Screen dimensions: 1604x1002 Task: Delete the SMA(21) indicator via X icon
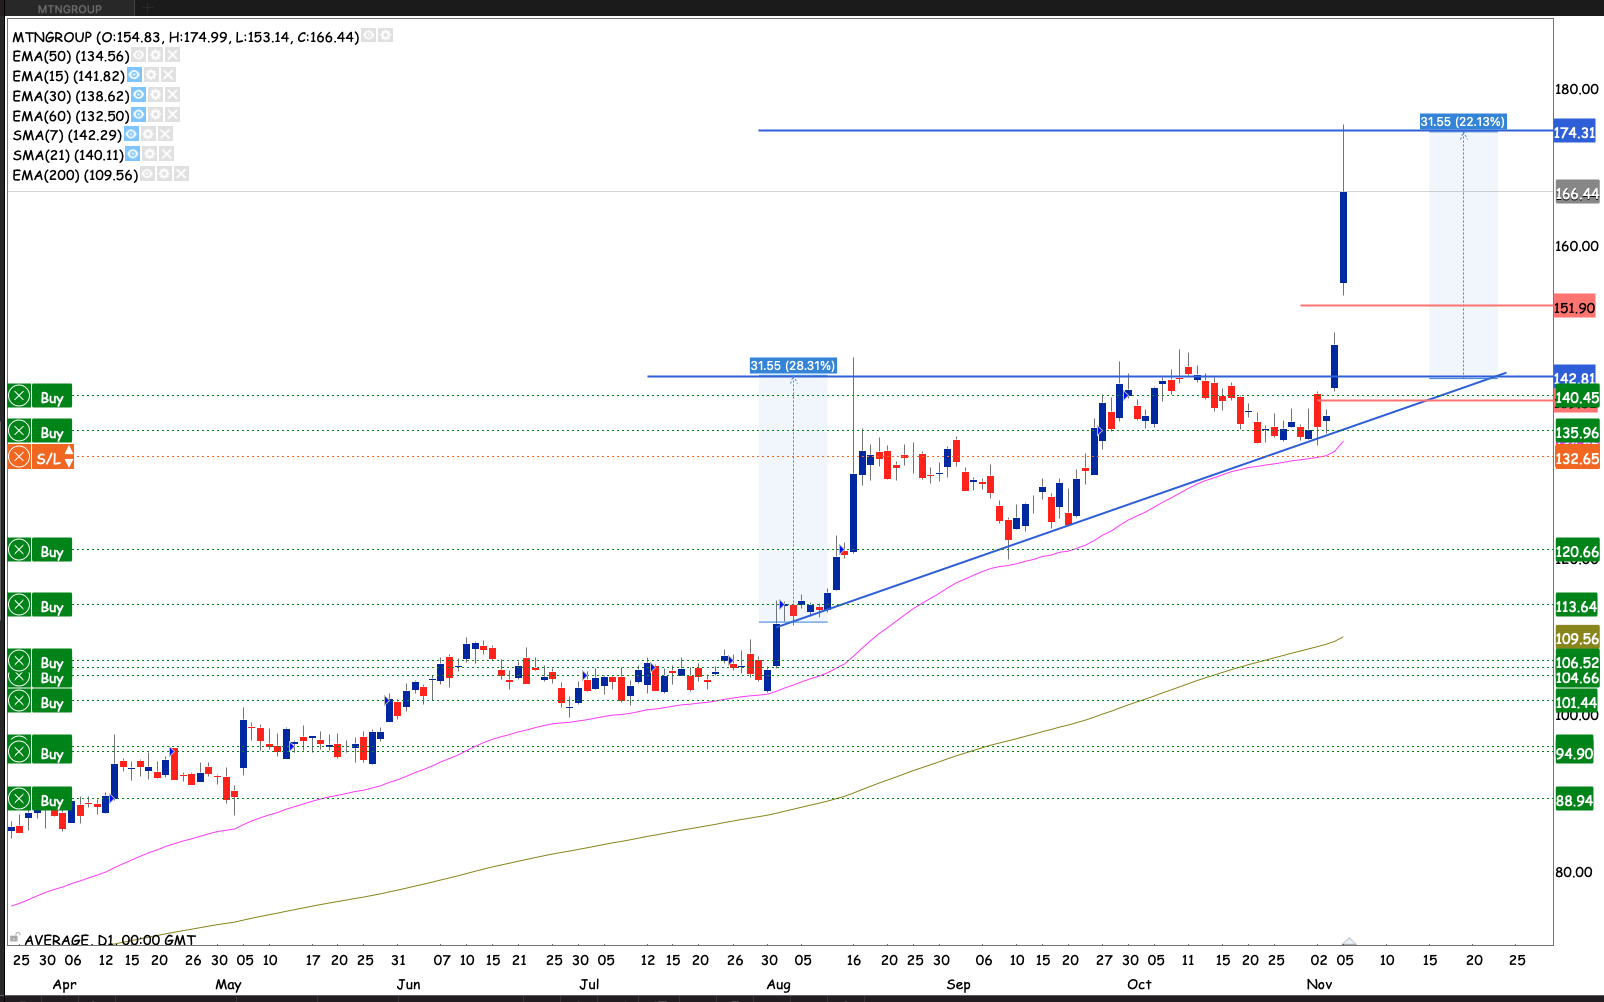click(x=167, y=154)
